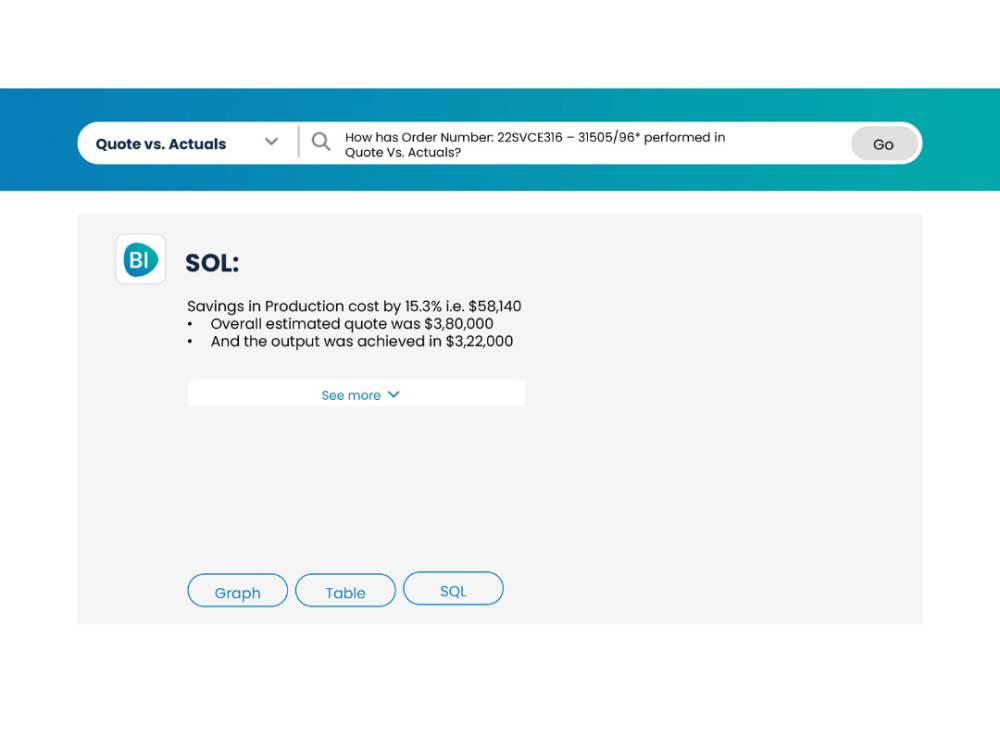The width and height of the screenshot is (1000, 750).
Task: Click the BI logo icon
Action: coord(140,259)
